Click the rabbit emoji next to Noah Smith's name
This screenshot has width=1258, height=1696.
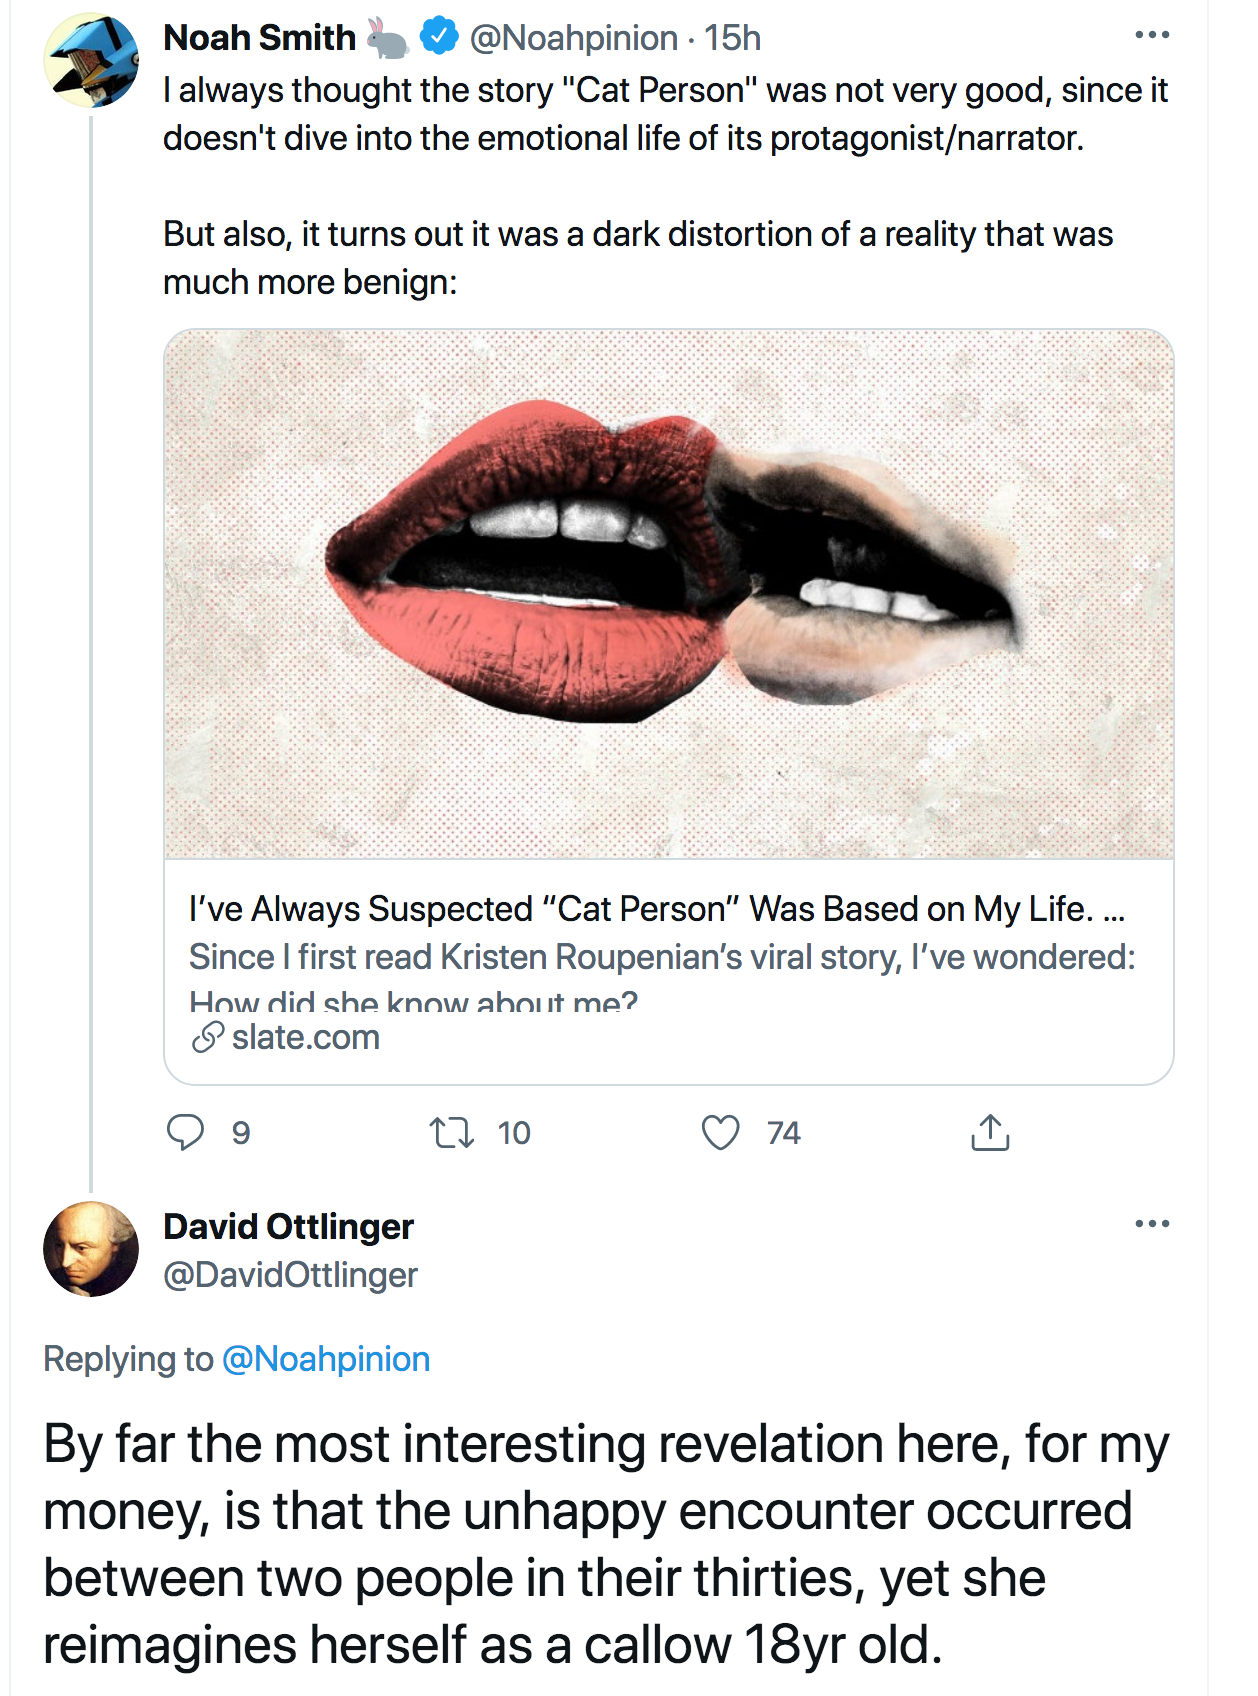387,38
